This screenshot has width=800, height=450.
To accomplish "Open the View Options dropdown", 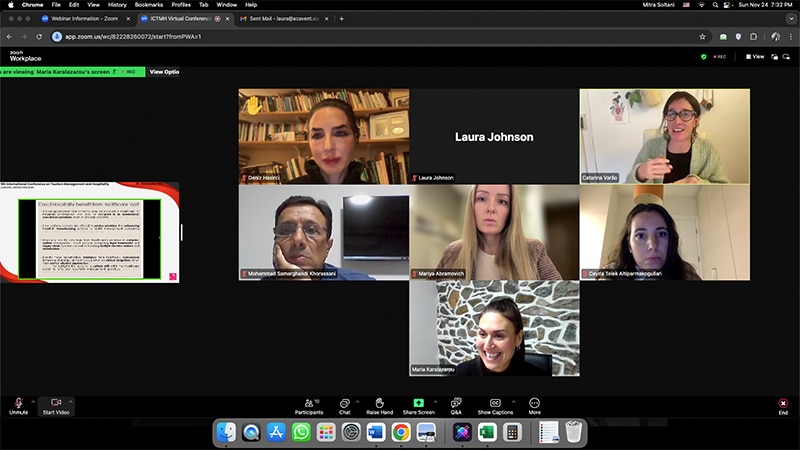I will click(164, 72).
